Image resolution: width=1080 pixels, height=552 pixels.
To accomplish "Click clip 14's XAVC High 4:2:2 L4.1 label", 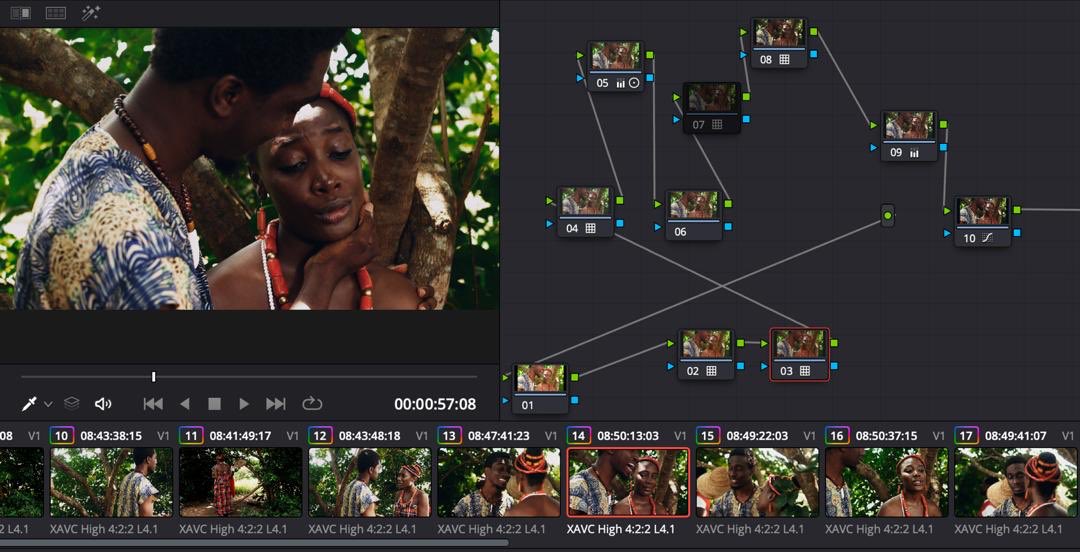I will coord(621,529).
